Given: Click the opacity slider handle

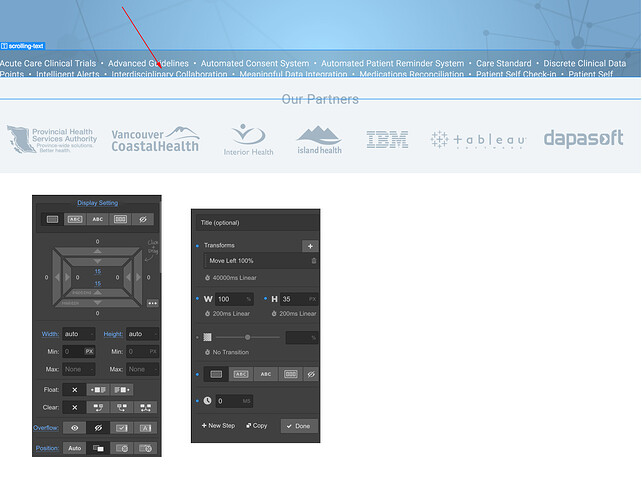Looking at the screenshot, I should 247,337.
